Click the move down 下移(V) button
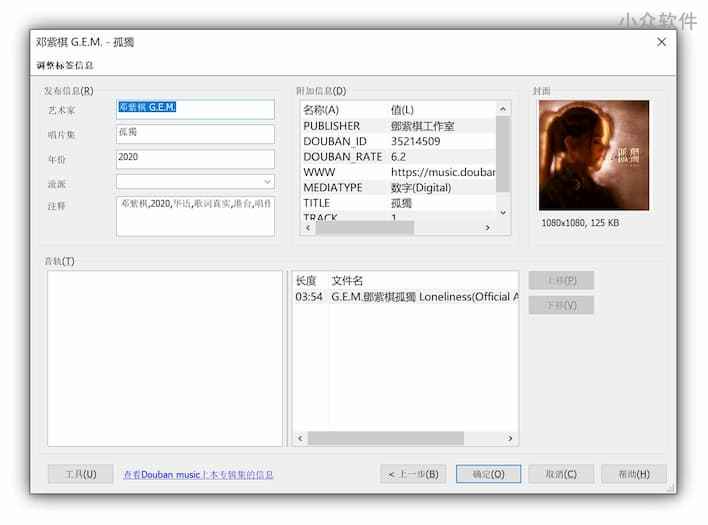The image size is (708, 525). pyautogui.click(x=561, y=305)
